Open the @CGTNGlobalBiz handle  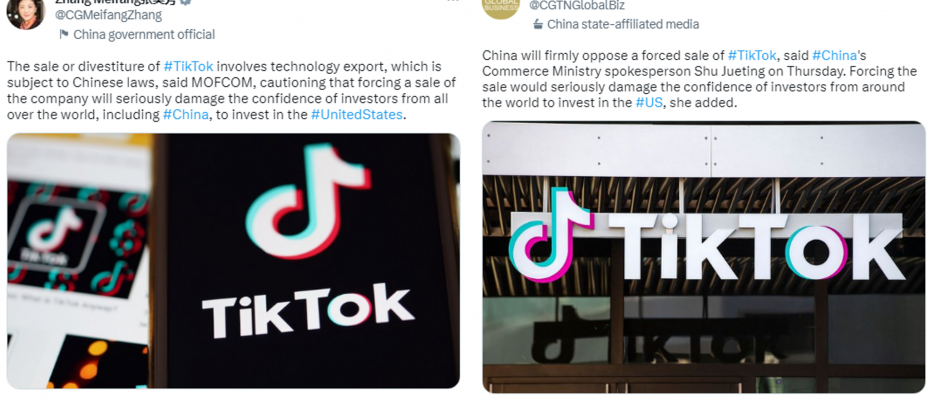577,5
